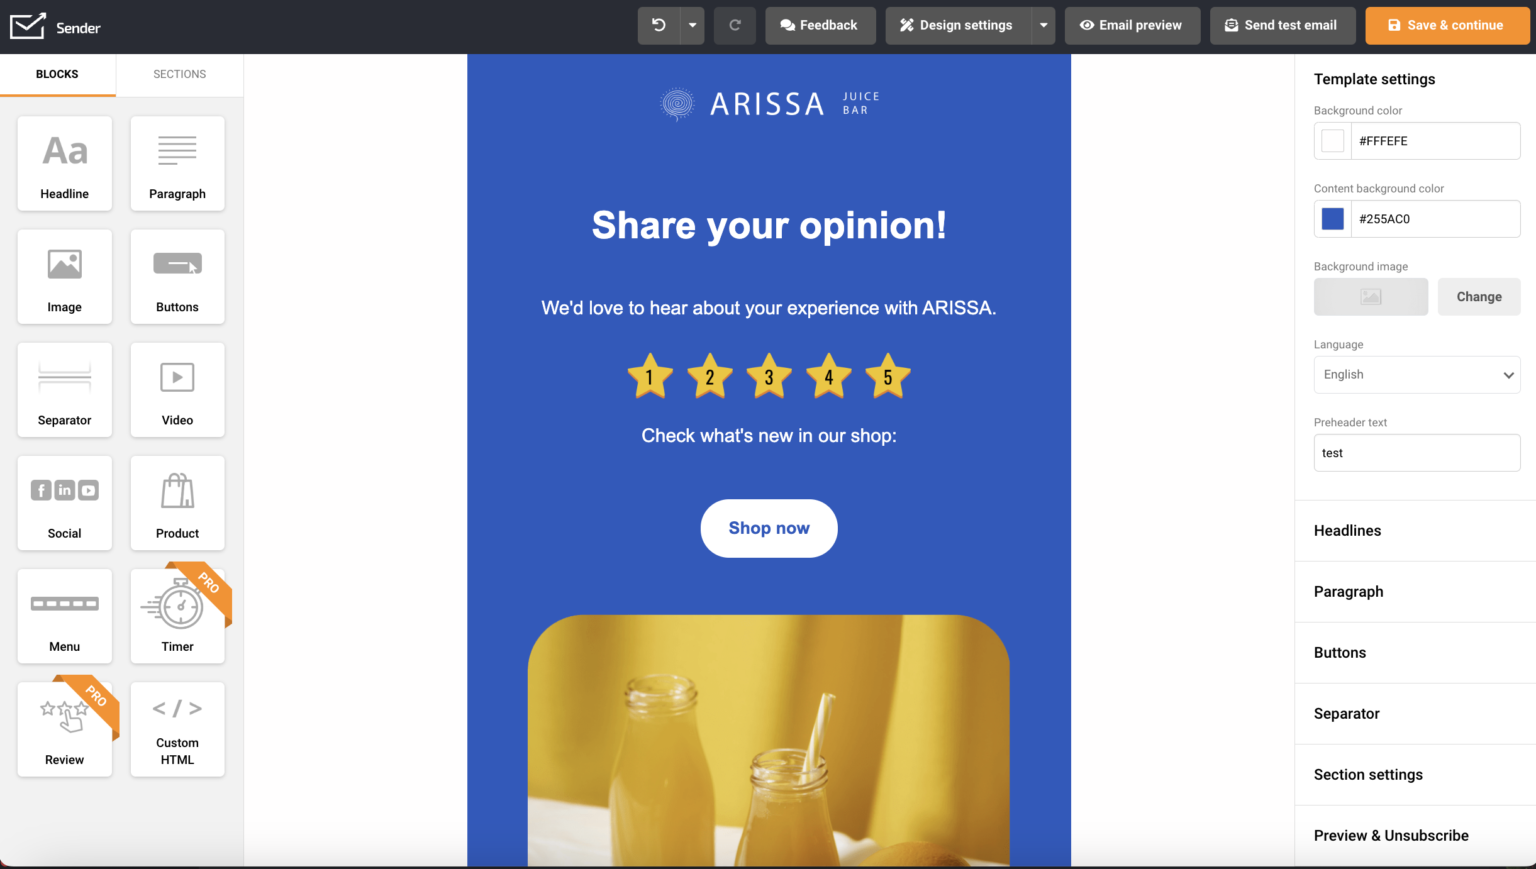
Task: Open Email preview
Action: pyautogui.click(x=1132, y=25)
